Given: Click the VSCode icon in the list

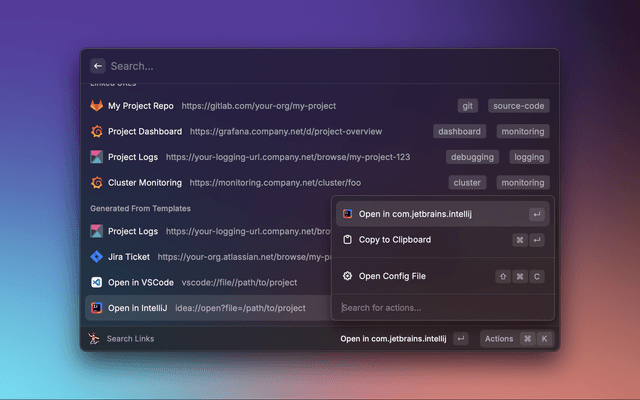Looking at the screenshot, I should pyautogui.click(x=97, y=283).
